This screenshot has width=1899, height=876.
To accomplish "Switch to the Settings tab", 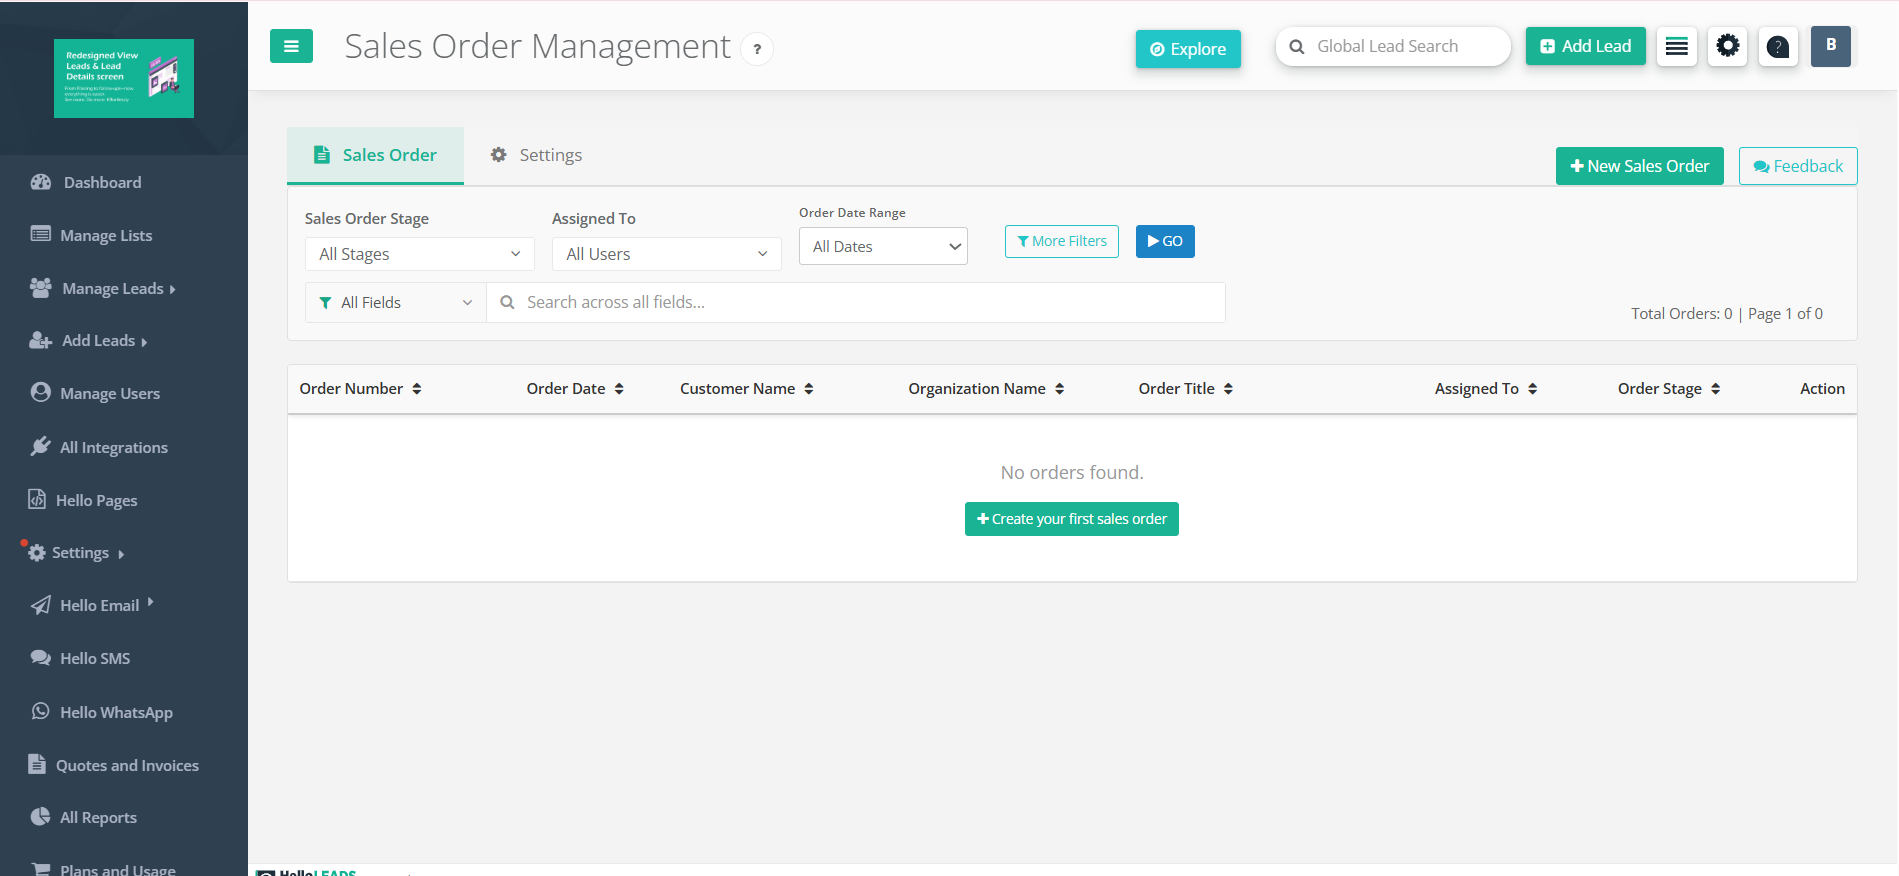I will click(536, 155).
